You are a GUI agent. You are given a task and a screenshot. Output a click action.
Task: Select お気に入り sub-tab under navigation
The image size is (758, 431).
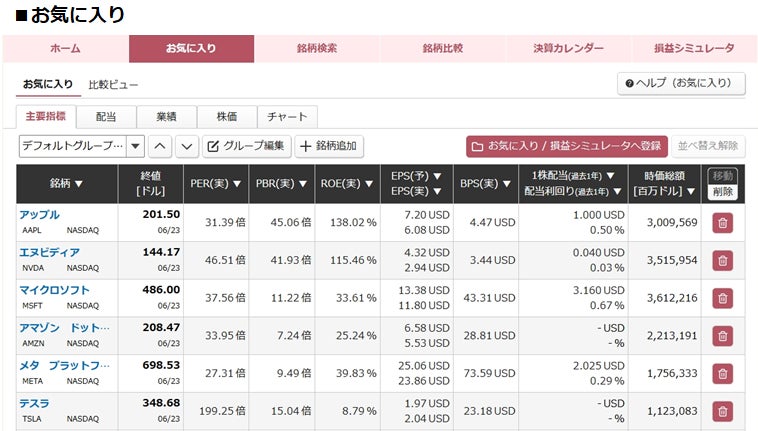[x=48, y=85]
